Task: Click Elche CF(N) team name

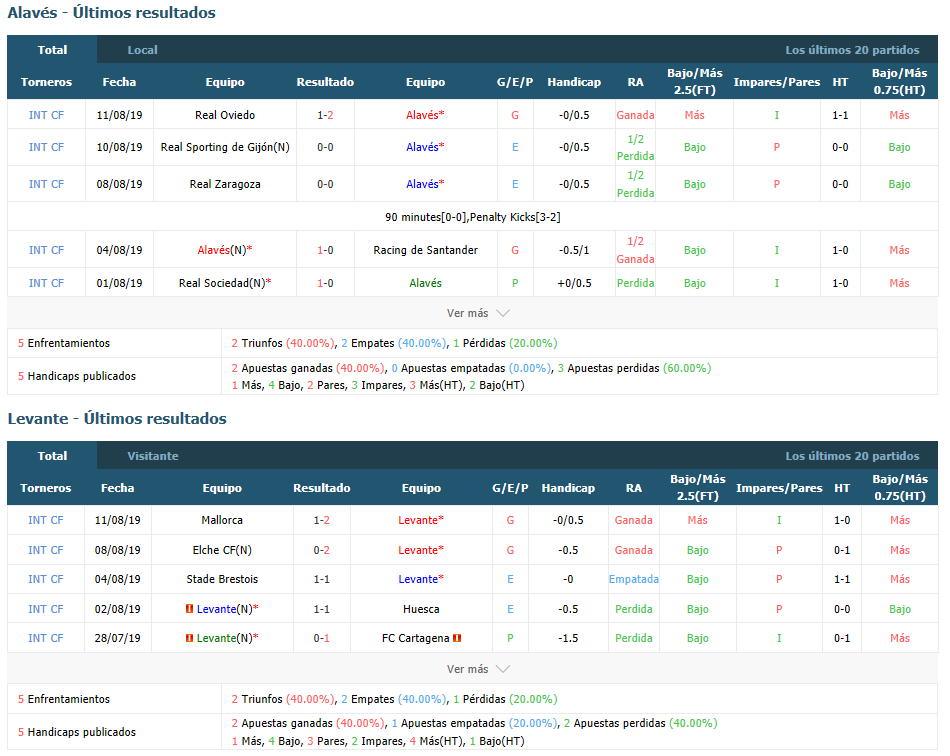Action: coord(222,550)
